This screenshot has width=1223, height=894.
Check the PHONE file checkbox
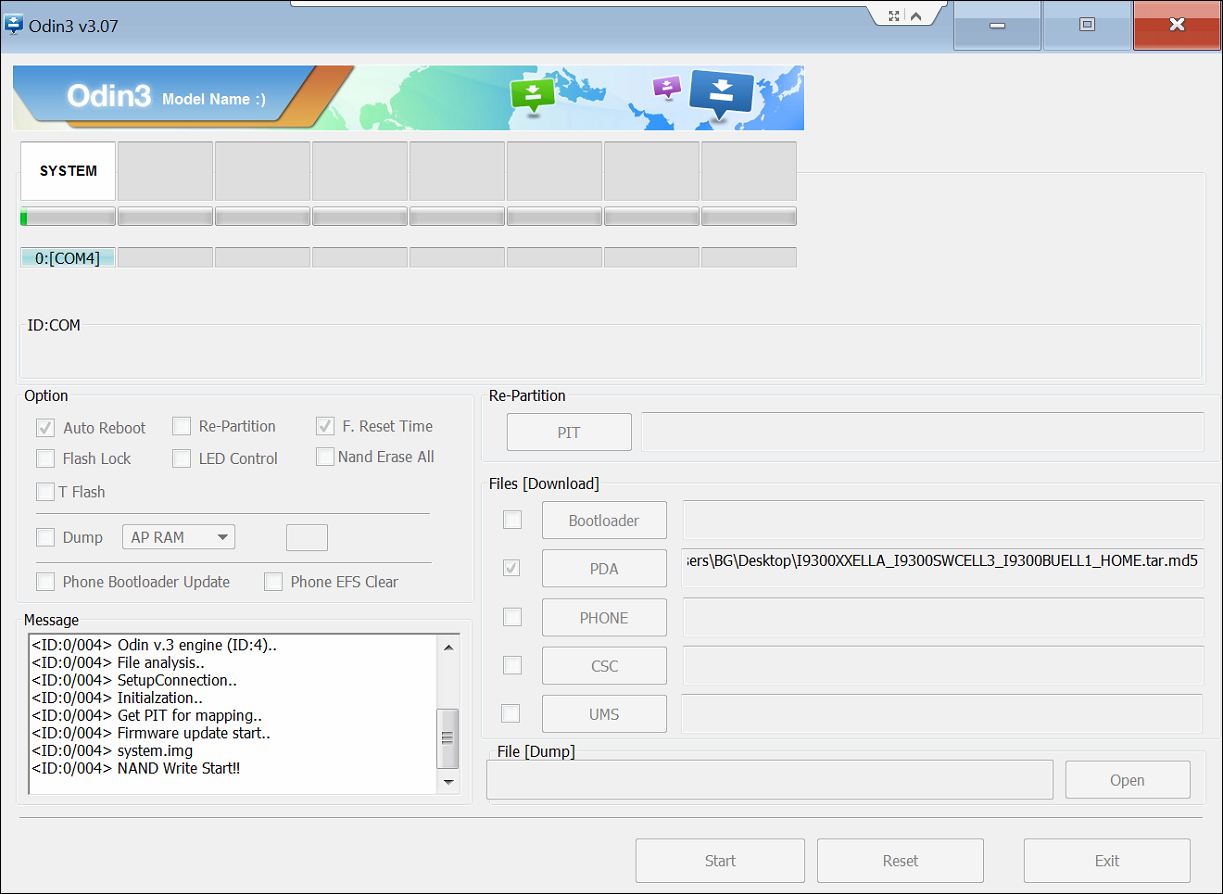point(512,617)
